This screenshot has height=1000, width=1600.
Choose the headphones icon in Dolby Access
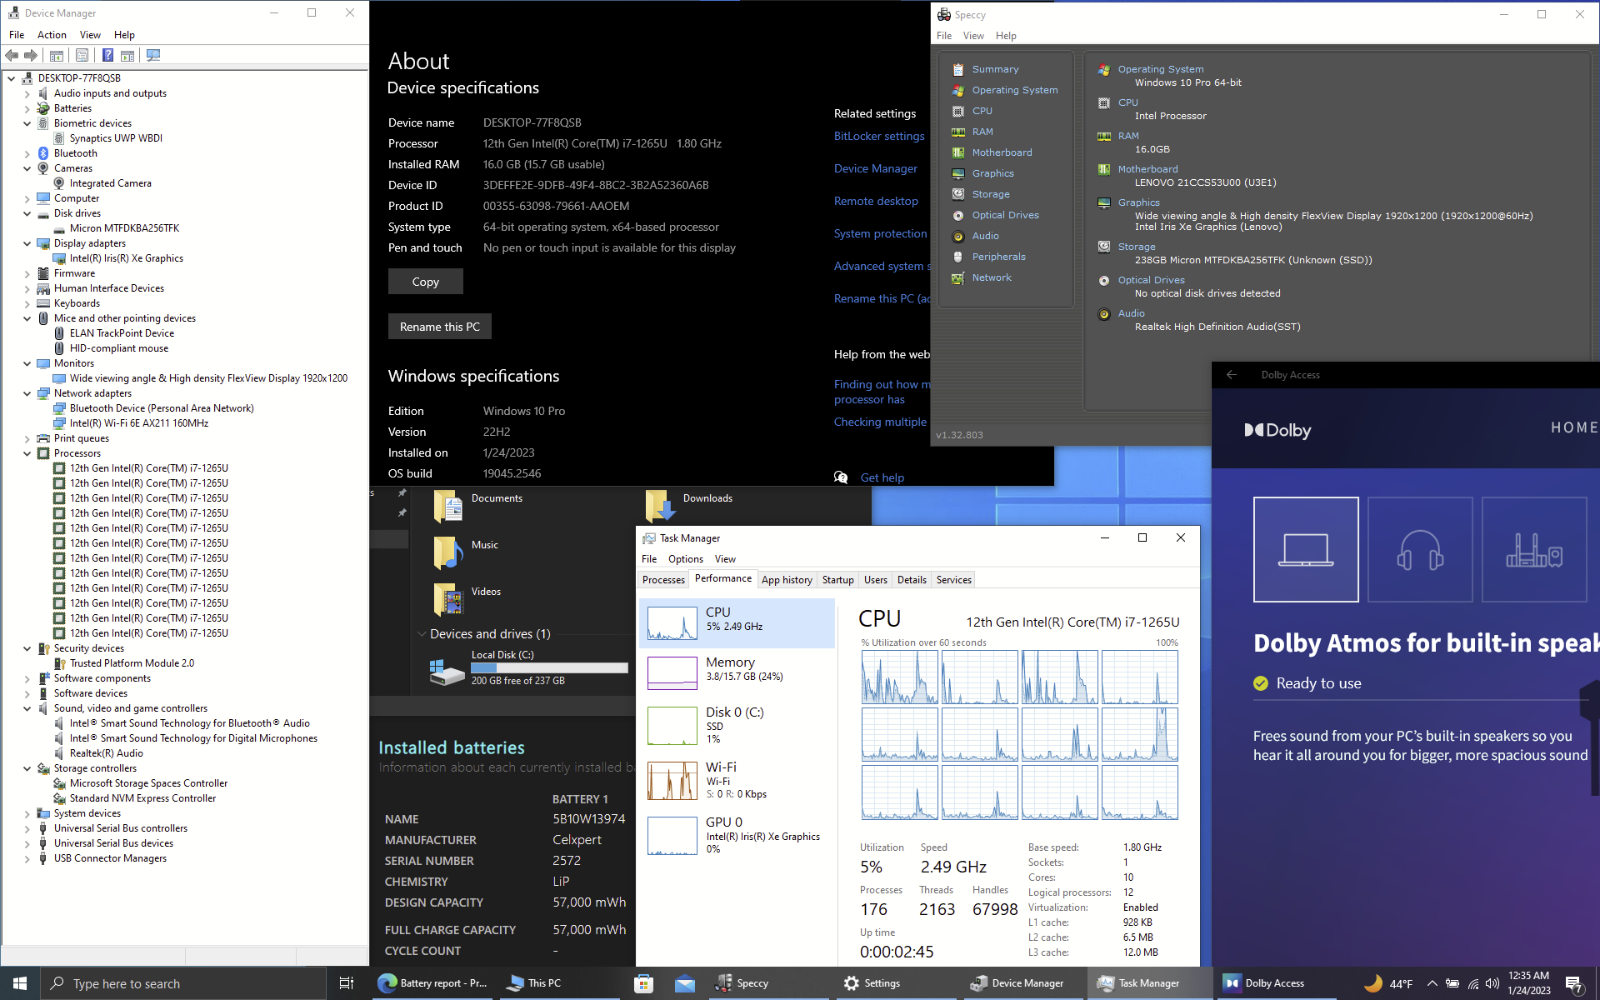click(1420, 550)
